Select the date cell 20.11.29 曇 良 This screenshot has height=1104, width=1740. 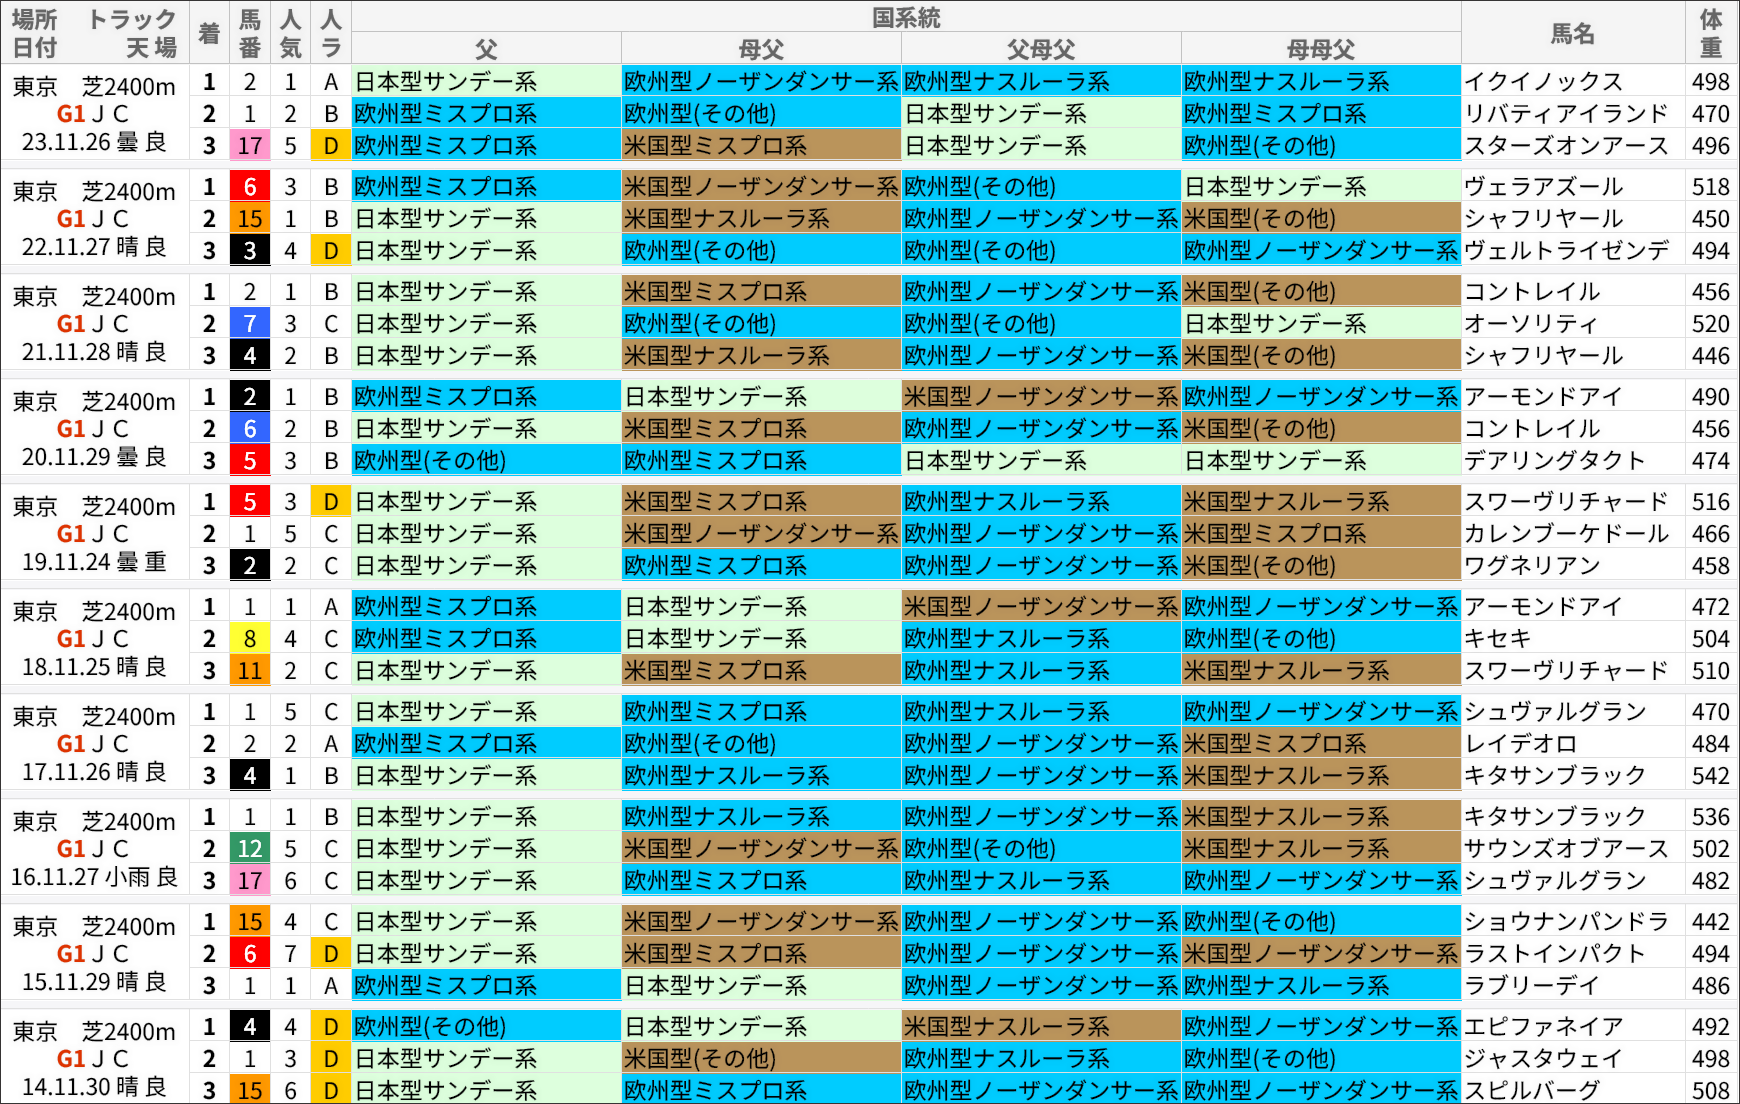pyautogui.click(x=94, y=458)
